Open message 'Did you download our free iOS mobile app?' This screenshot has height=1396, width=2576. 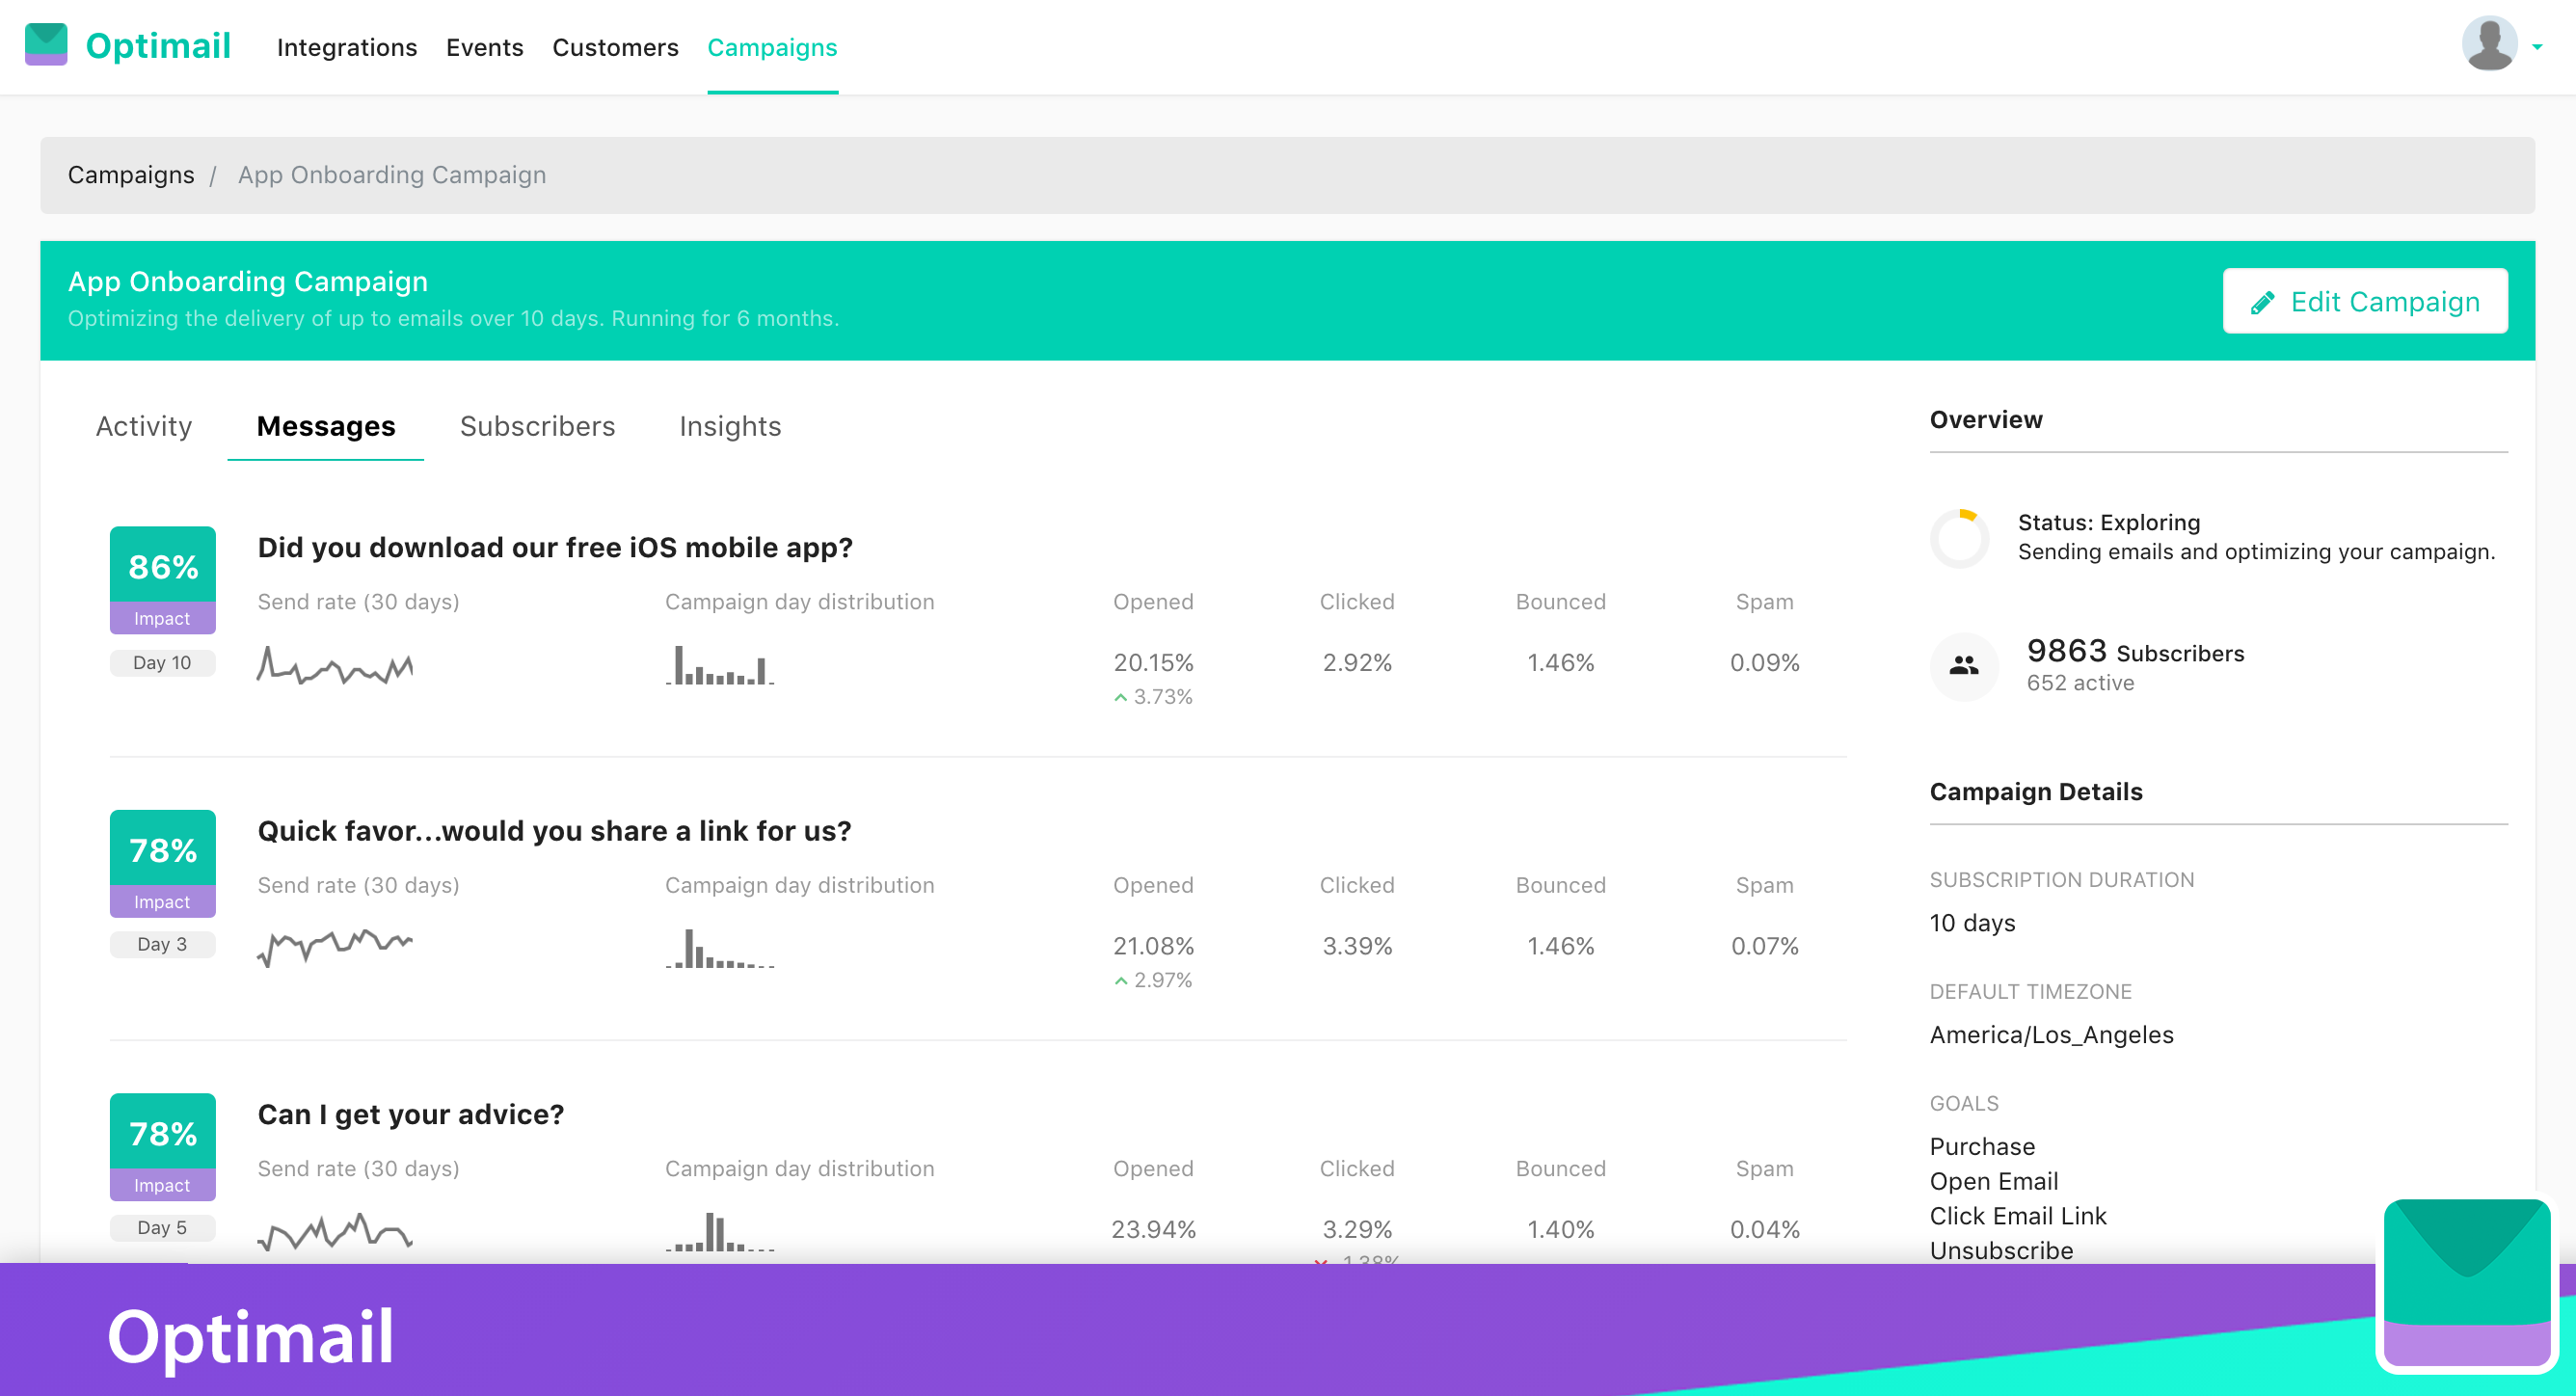(x=555, y=547)
